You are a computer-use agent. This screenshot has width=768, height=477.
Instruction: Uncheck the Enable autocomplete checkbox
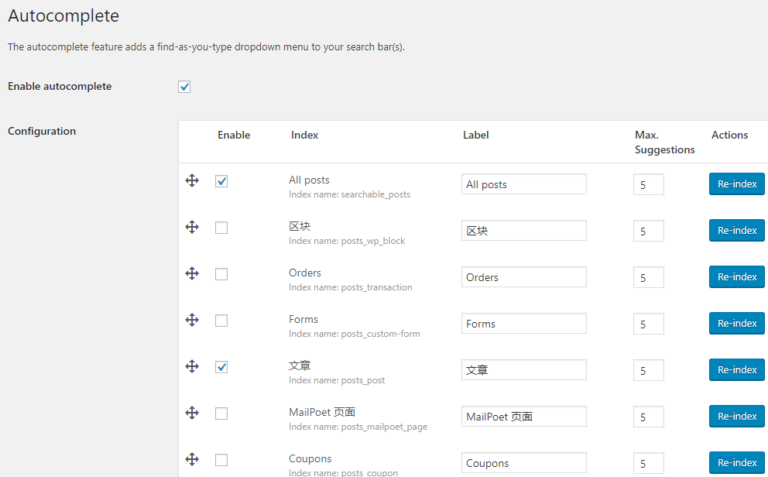[x=184, y=87]
